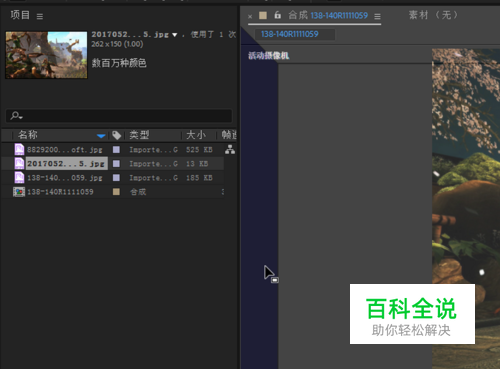This screenshot has width=500, height=369.
Task: Click the 138-140R1111059 breadcrumb tab
Action: [295, 34]
